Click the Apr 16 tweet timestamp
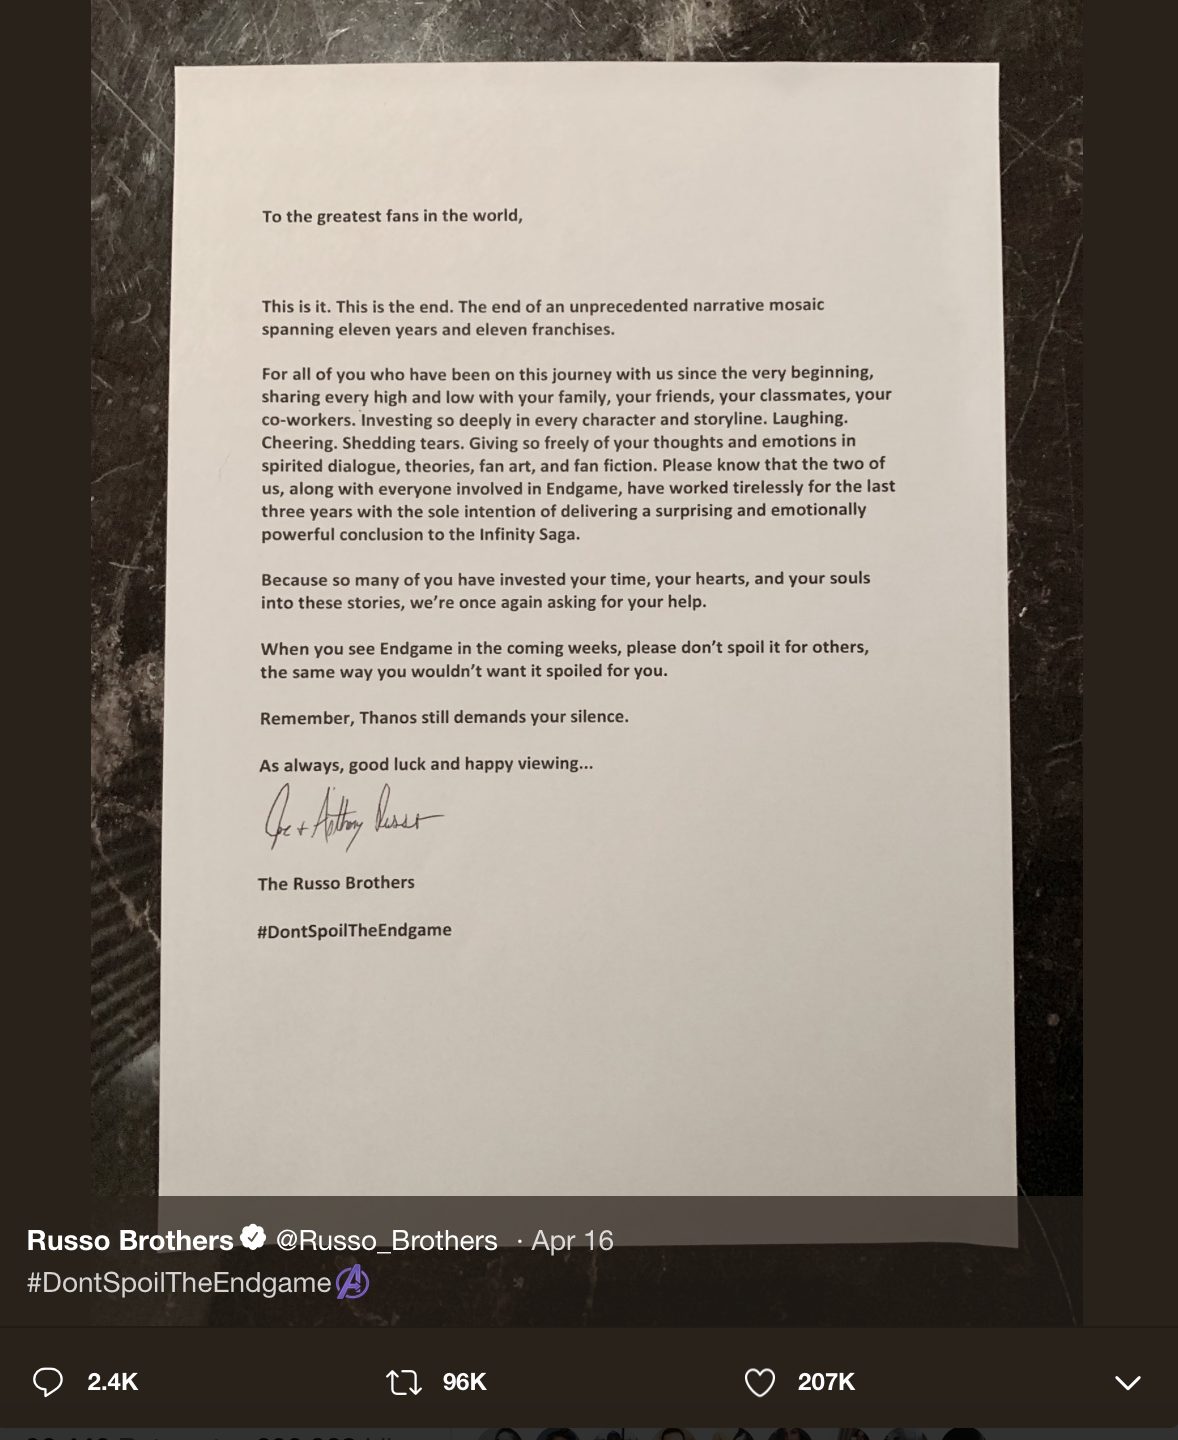Image resolution: width=1178 pixels, height=1440 pixels. click(x=572, y=1240)
